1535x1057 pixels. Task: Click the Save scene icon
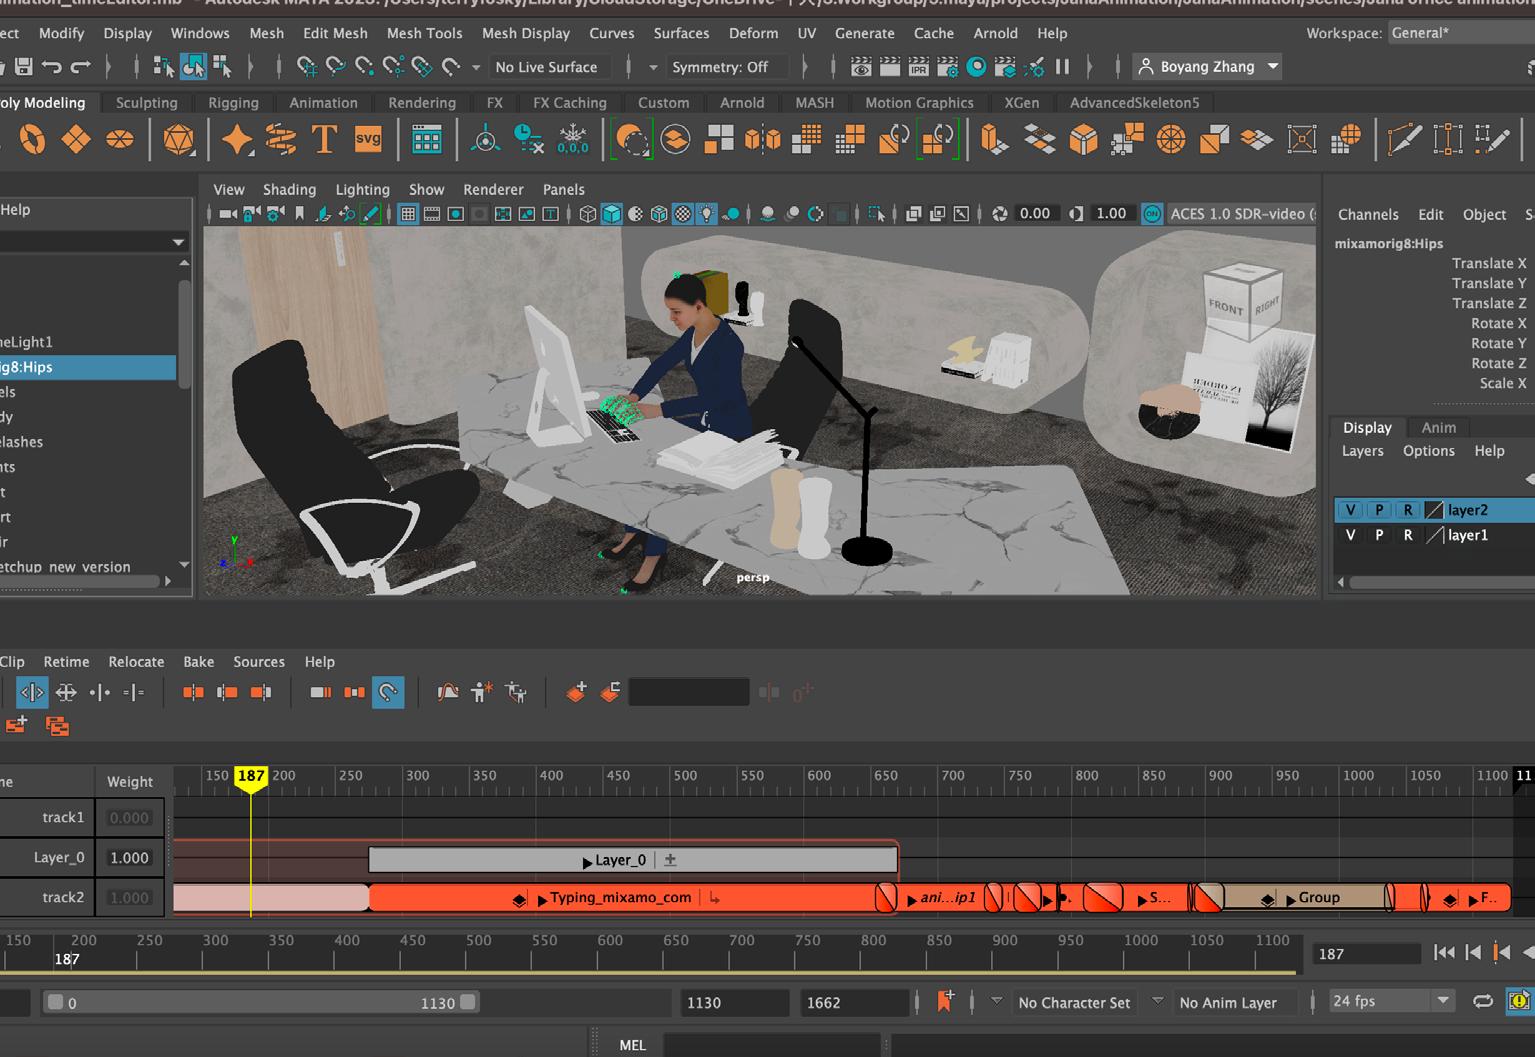pos(23,67)
